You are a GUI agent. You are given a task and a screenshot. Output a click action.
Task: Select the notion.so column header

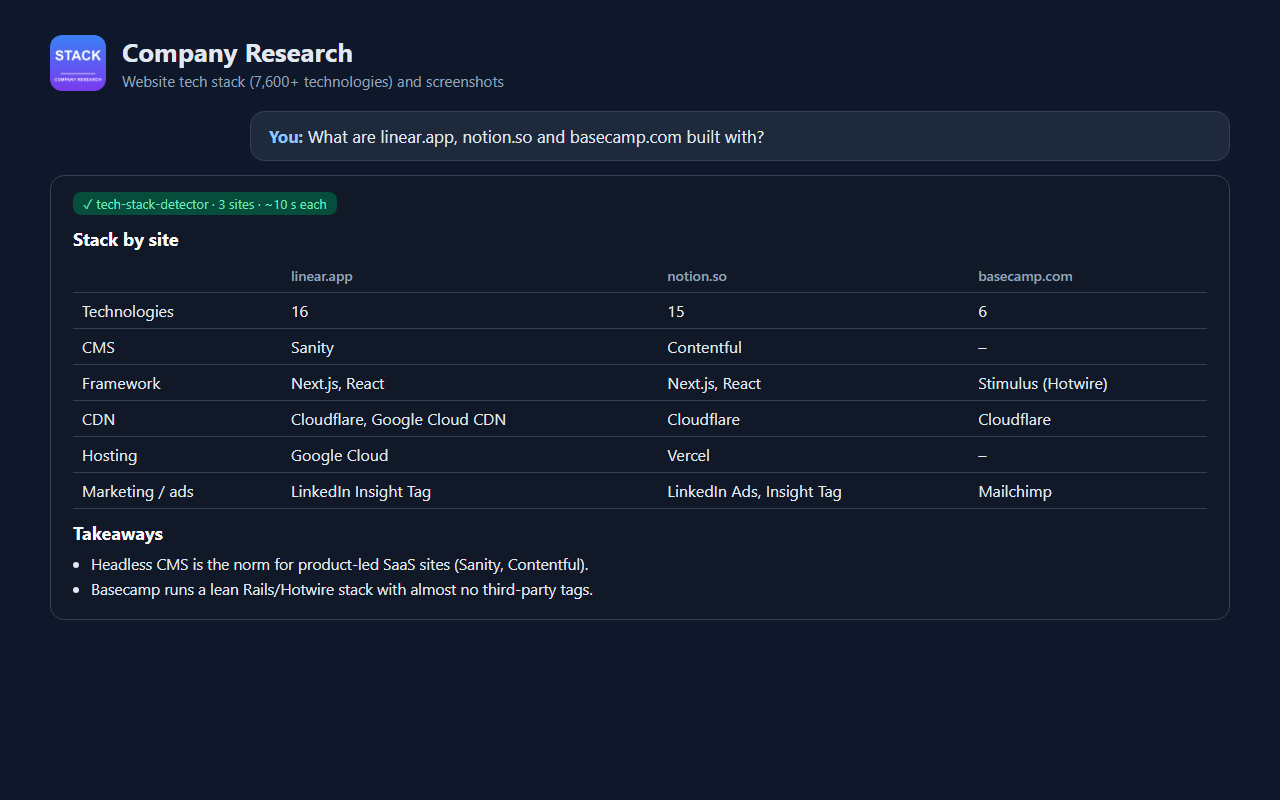click(697, 276)
